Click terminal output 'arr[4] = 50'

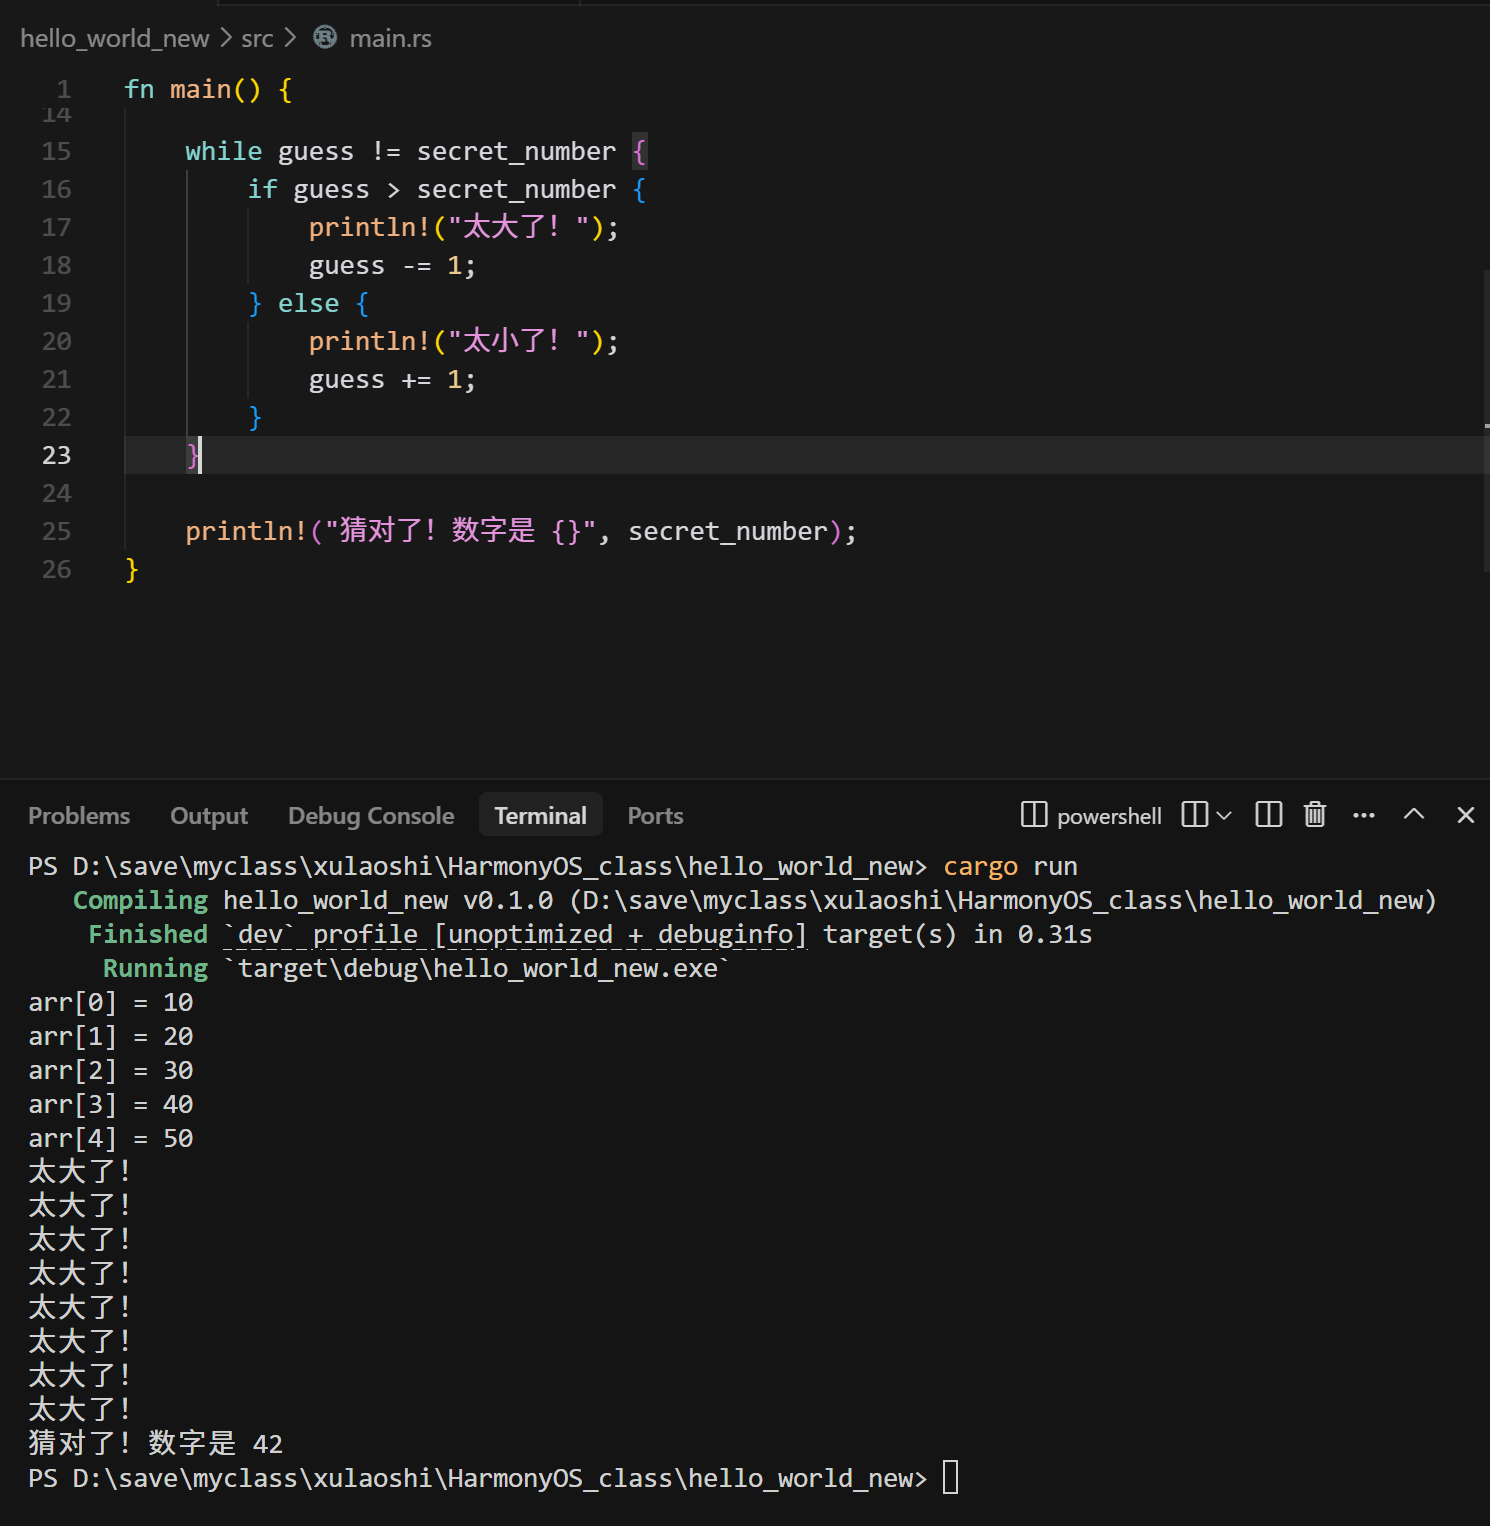111,1138
